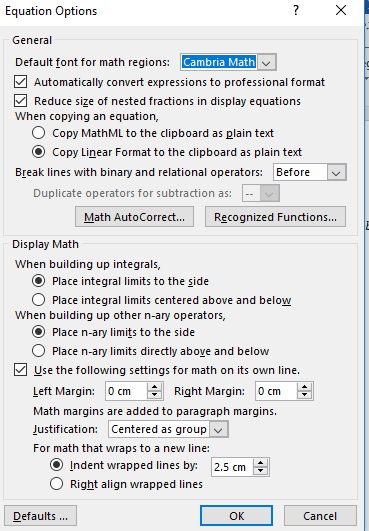369x531 pixels.
Task: Select Copy MathML to the clipboard option
Action: (x=39, y=133)
